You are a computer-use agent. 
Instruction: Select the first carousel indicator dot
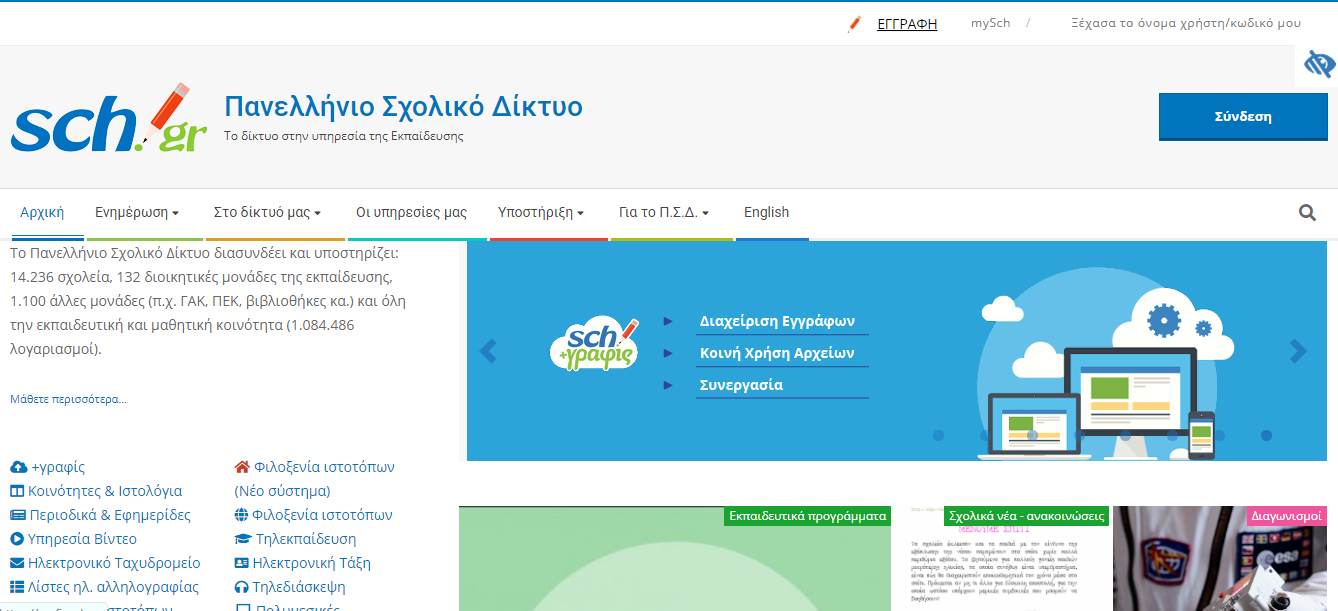(938, 436)
